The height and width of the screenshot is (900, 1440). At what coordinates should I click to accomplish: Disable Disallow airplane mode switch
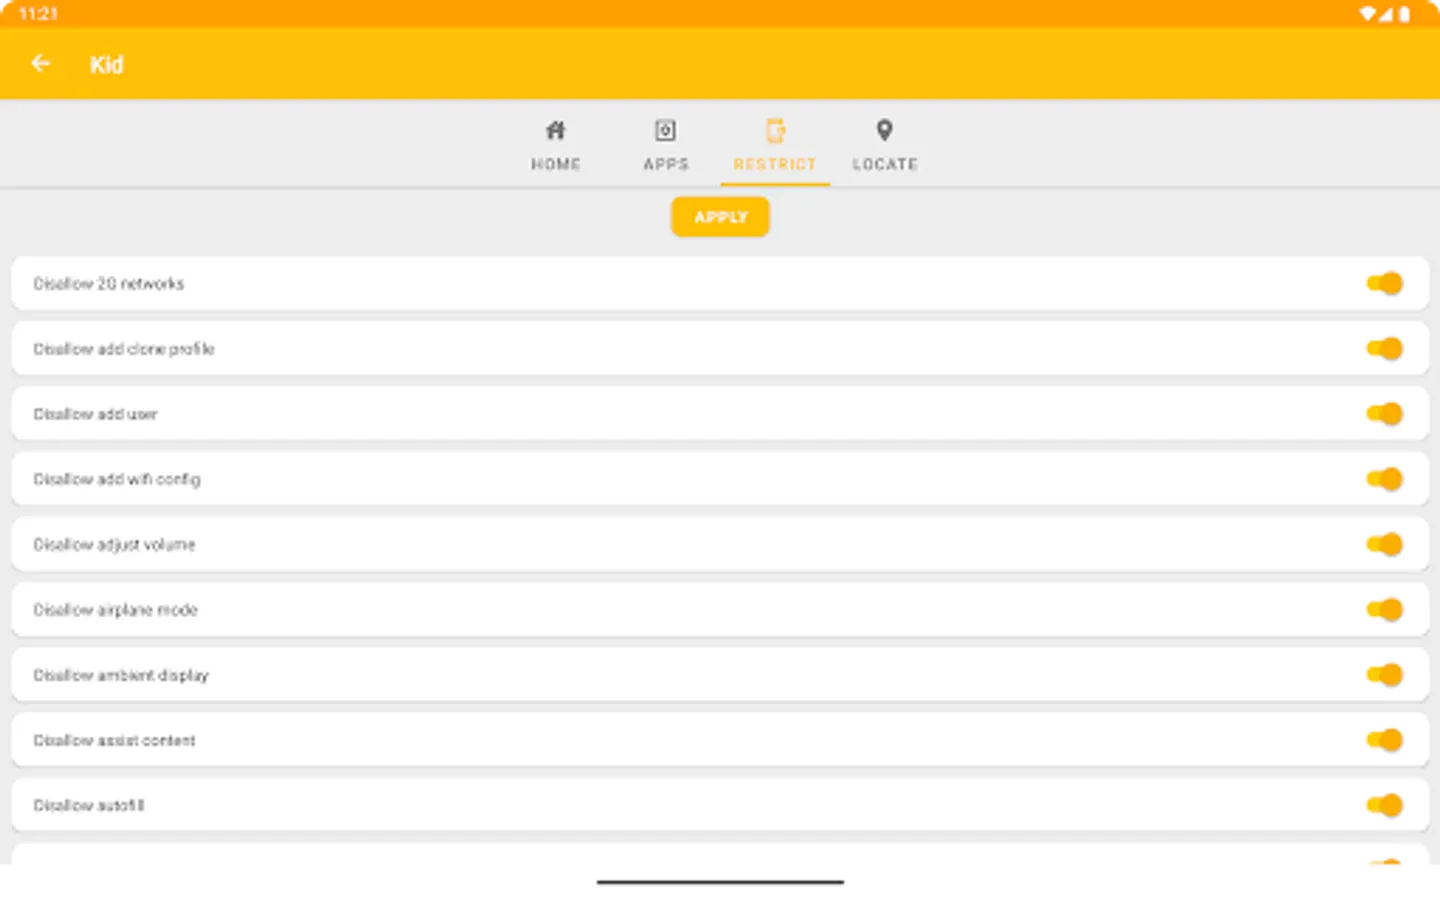point(1384,609)
